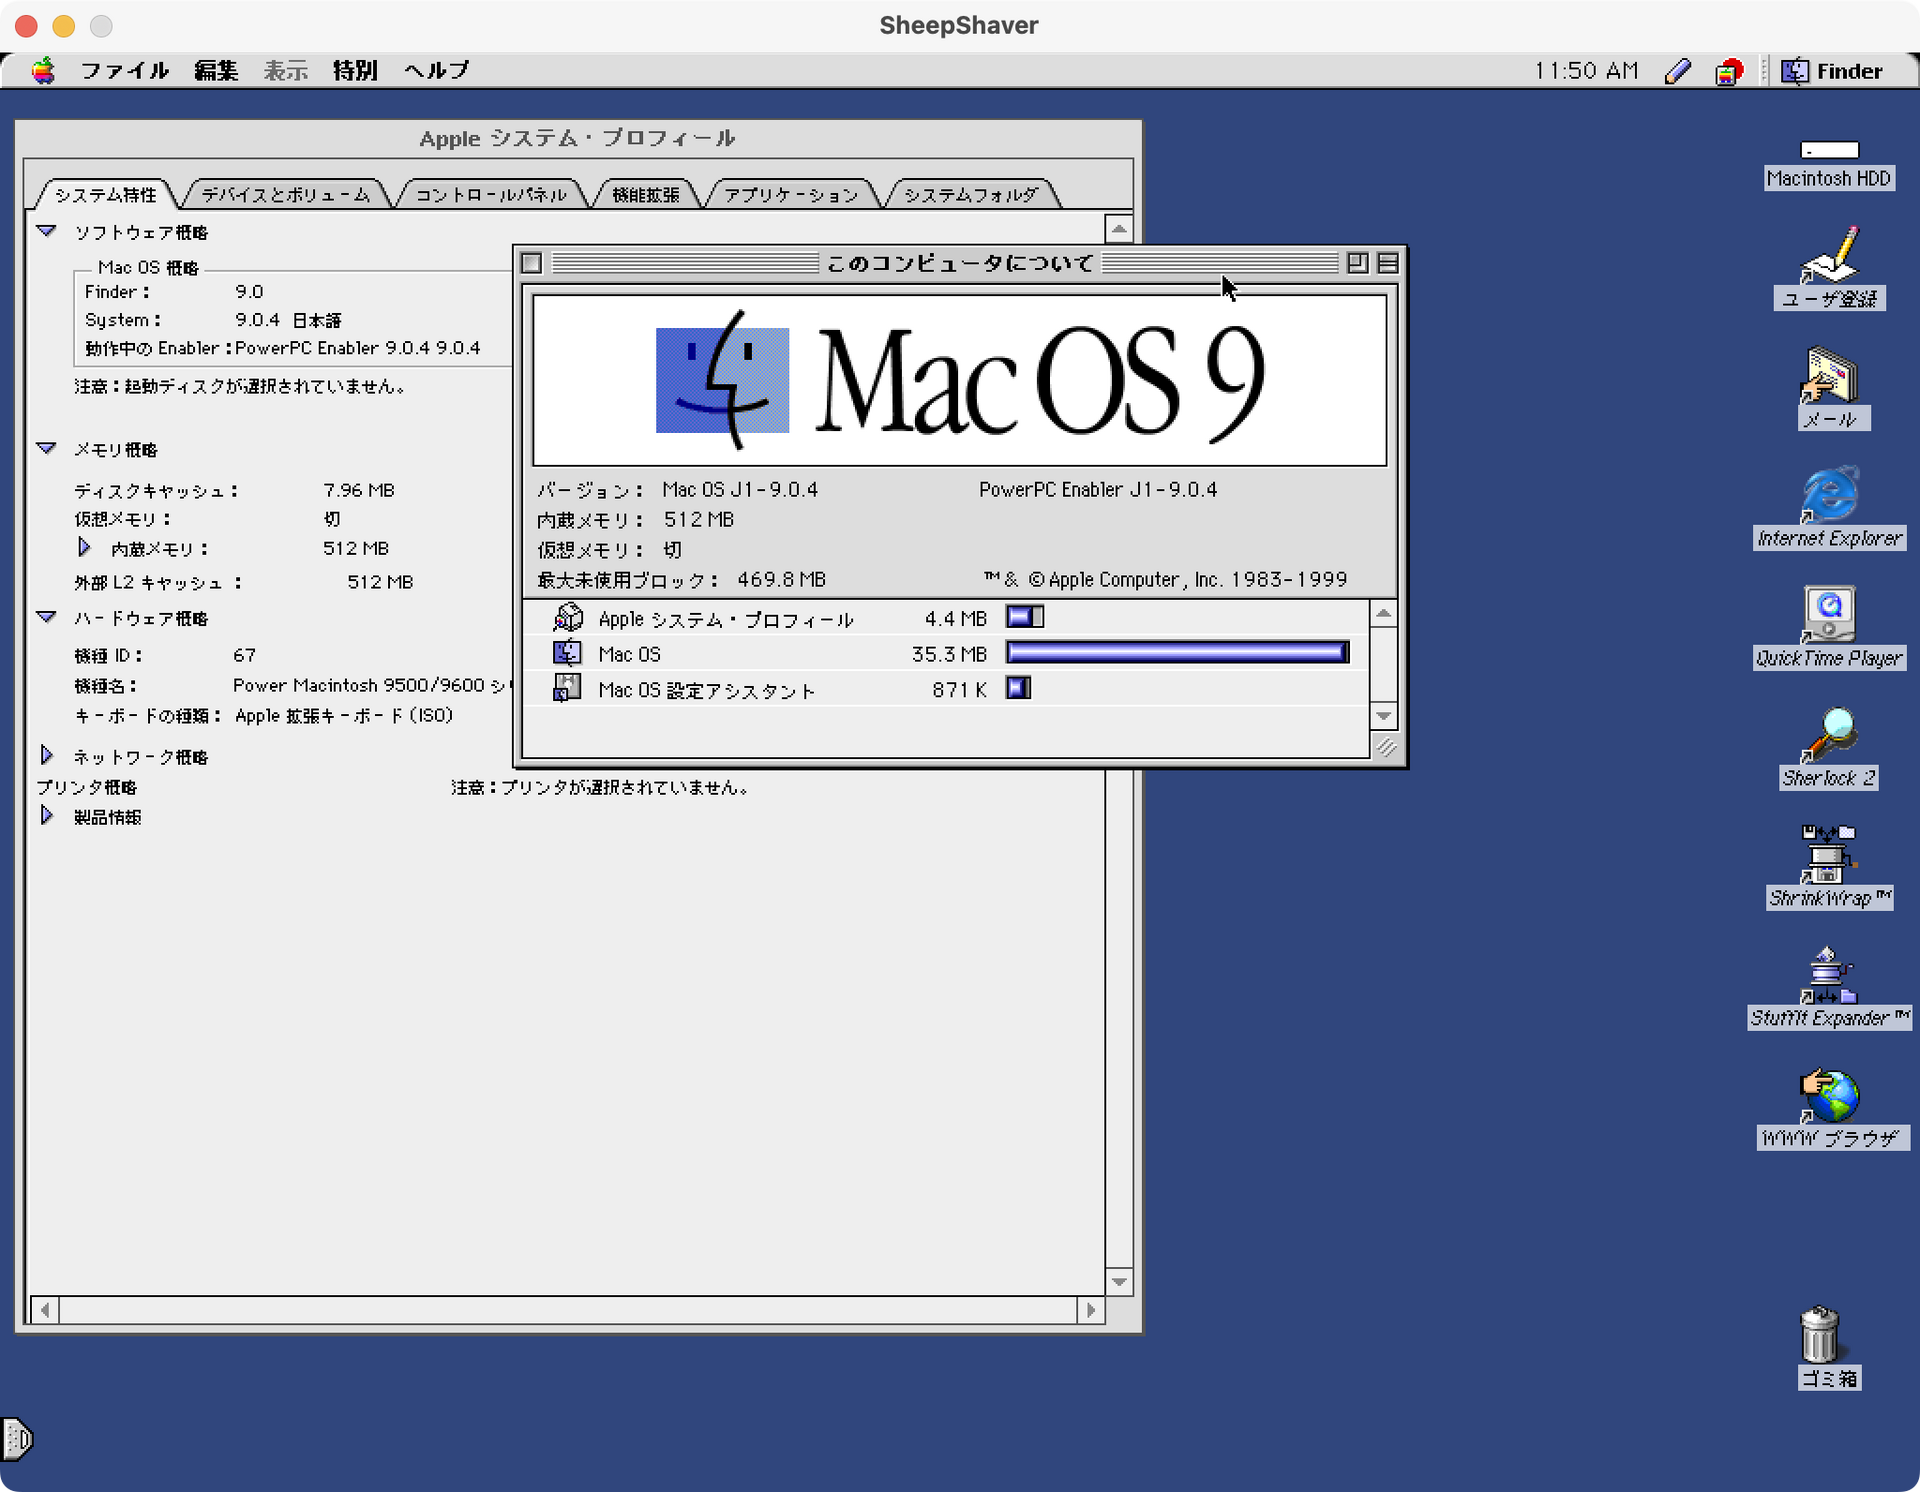Click the Mac OS 設定アシスタント icon in list
The height and width of the screenshot is (1492, 1920).
[567, 689]
